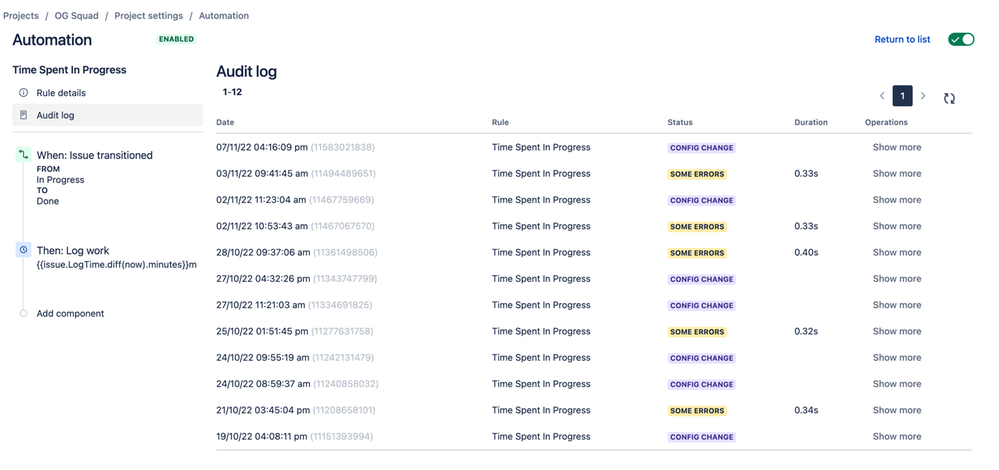The width and height of the screenshot is (999, 470).
Task: Select page 1 in pagination
Action: (x=902, y=96)
